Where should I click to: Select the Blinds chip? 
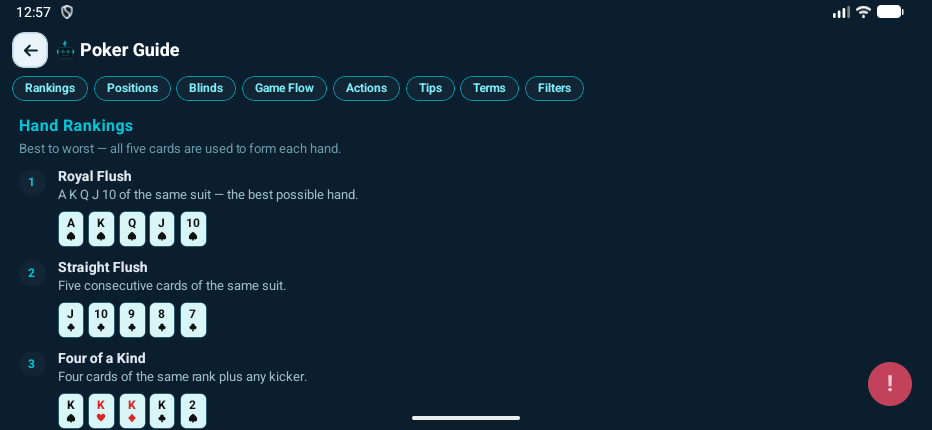pos(206,88)
